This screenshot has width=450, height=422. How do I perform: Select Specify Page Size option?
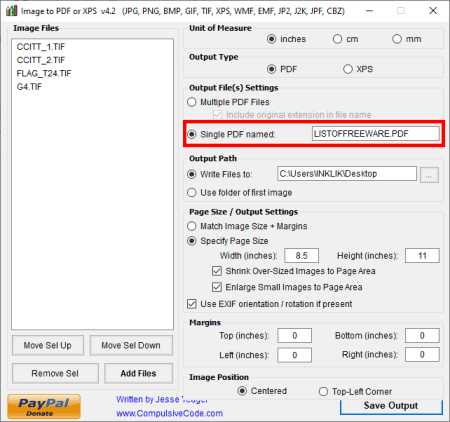point(192,241)
